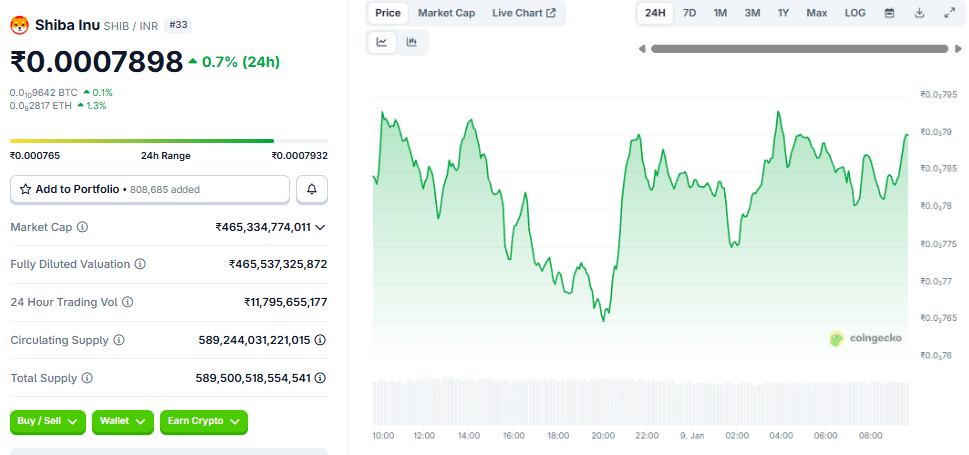
Task: Select the 1Y time range
Action: click(x=784, y=13)
